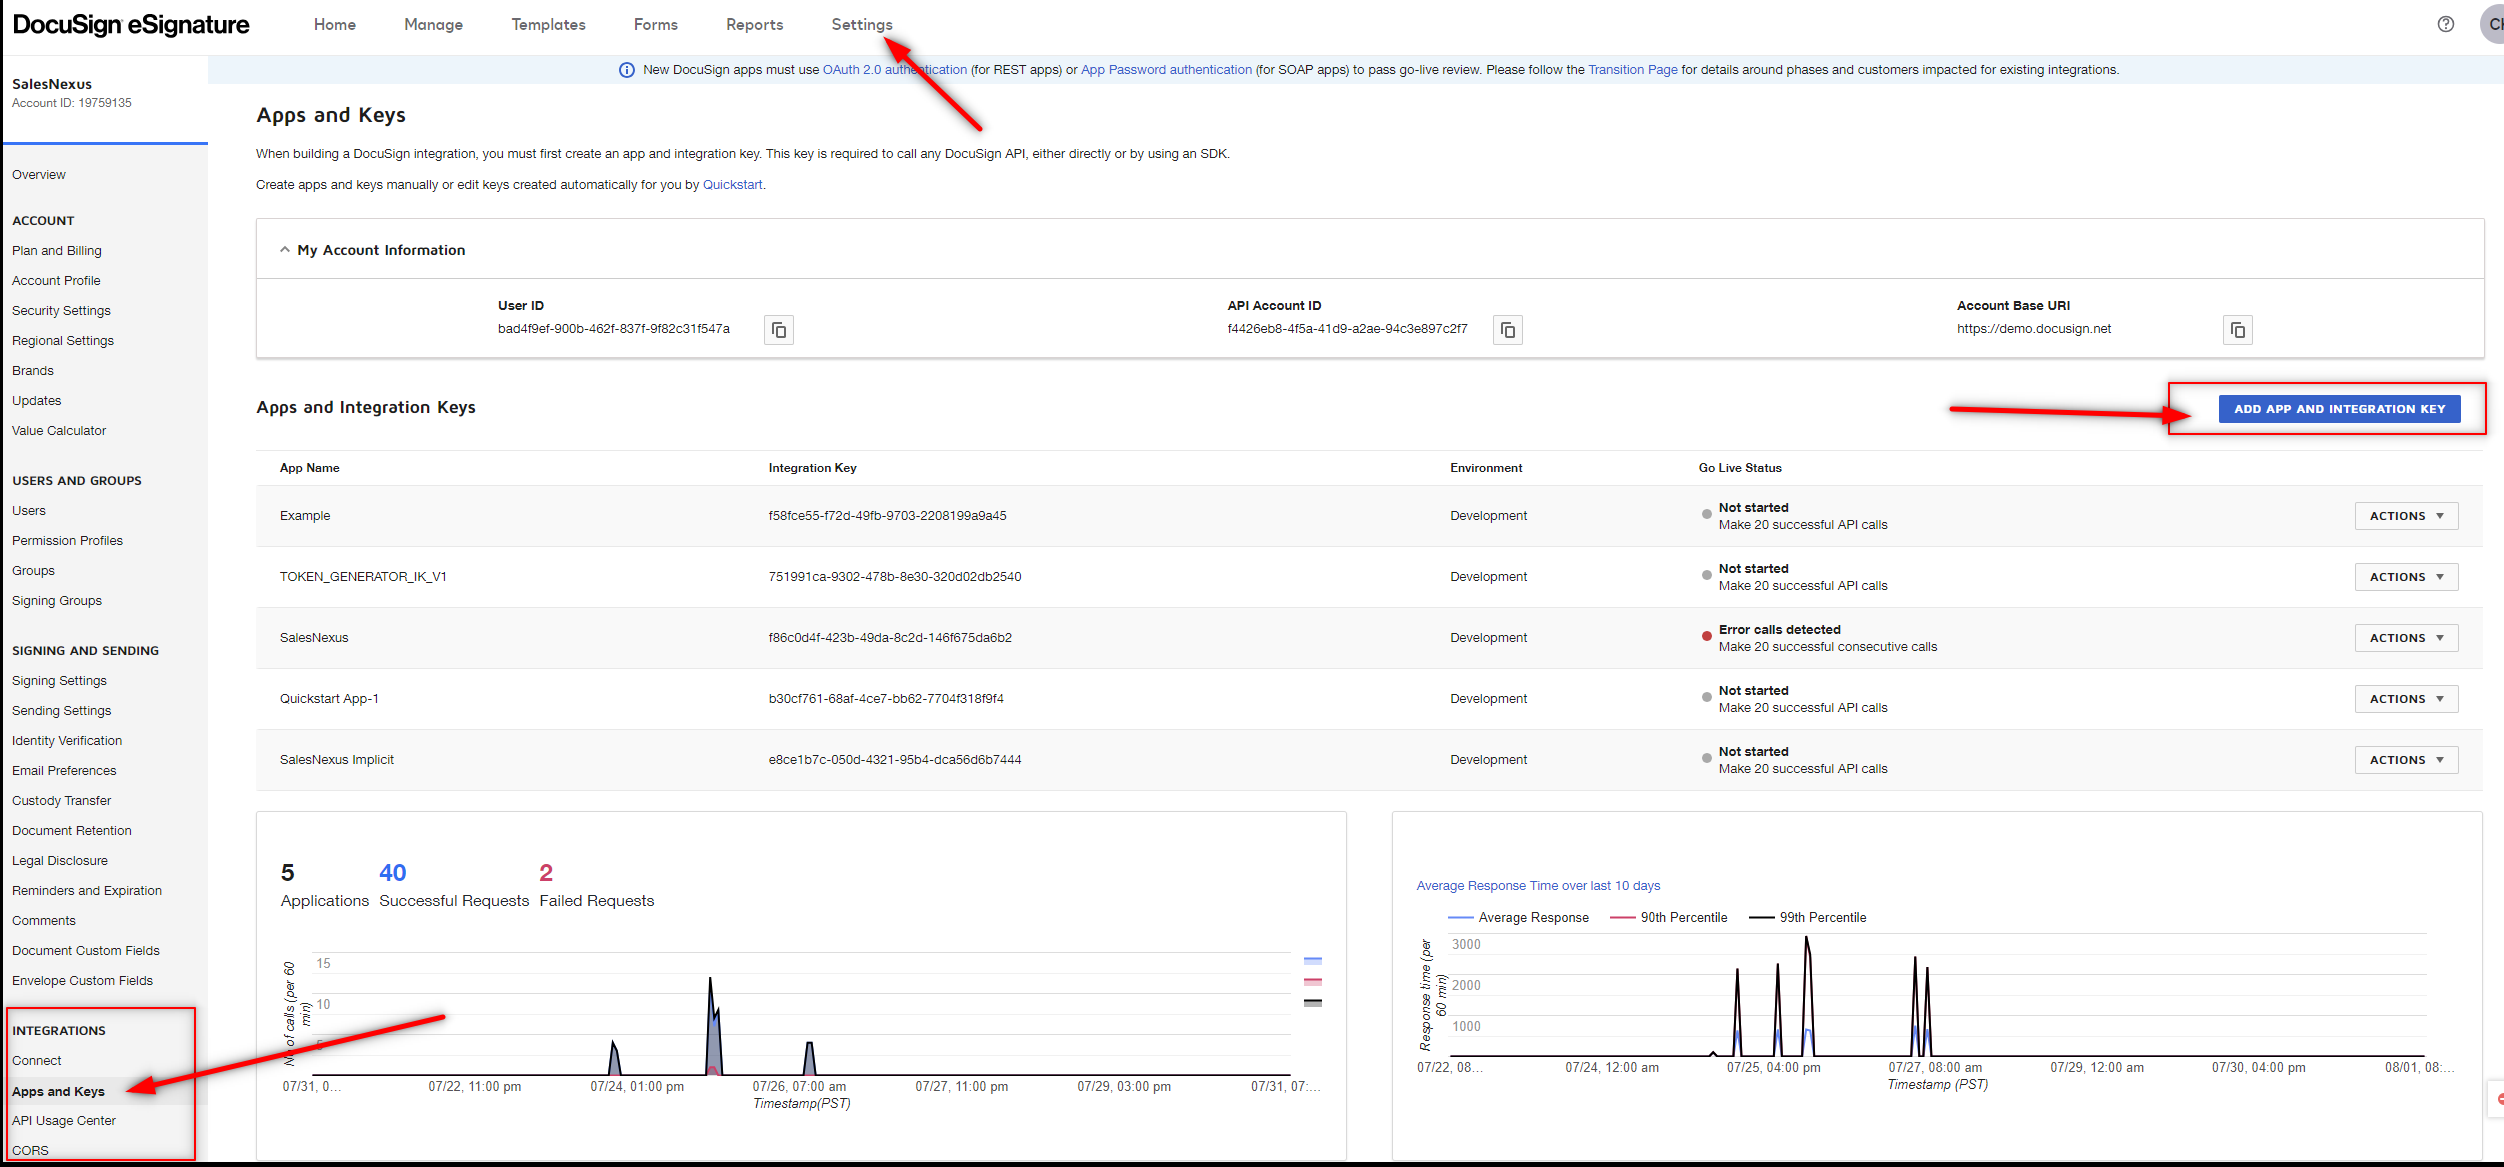Open the Quickstart link
This screenshot has height=1167, width=2504.
733,185
